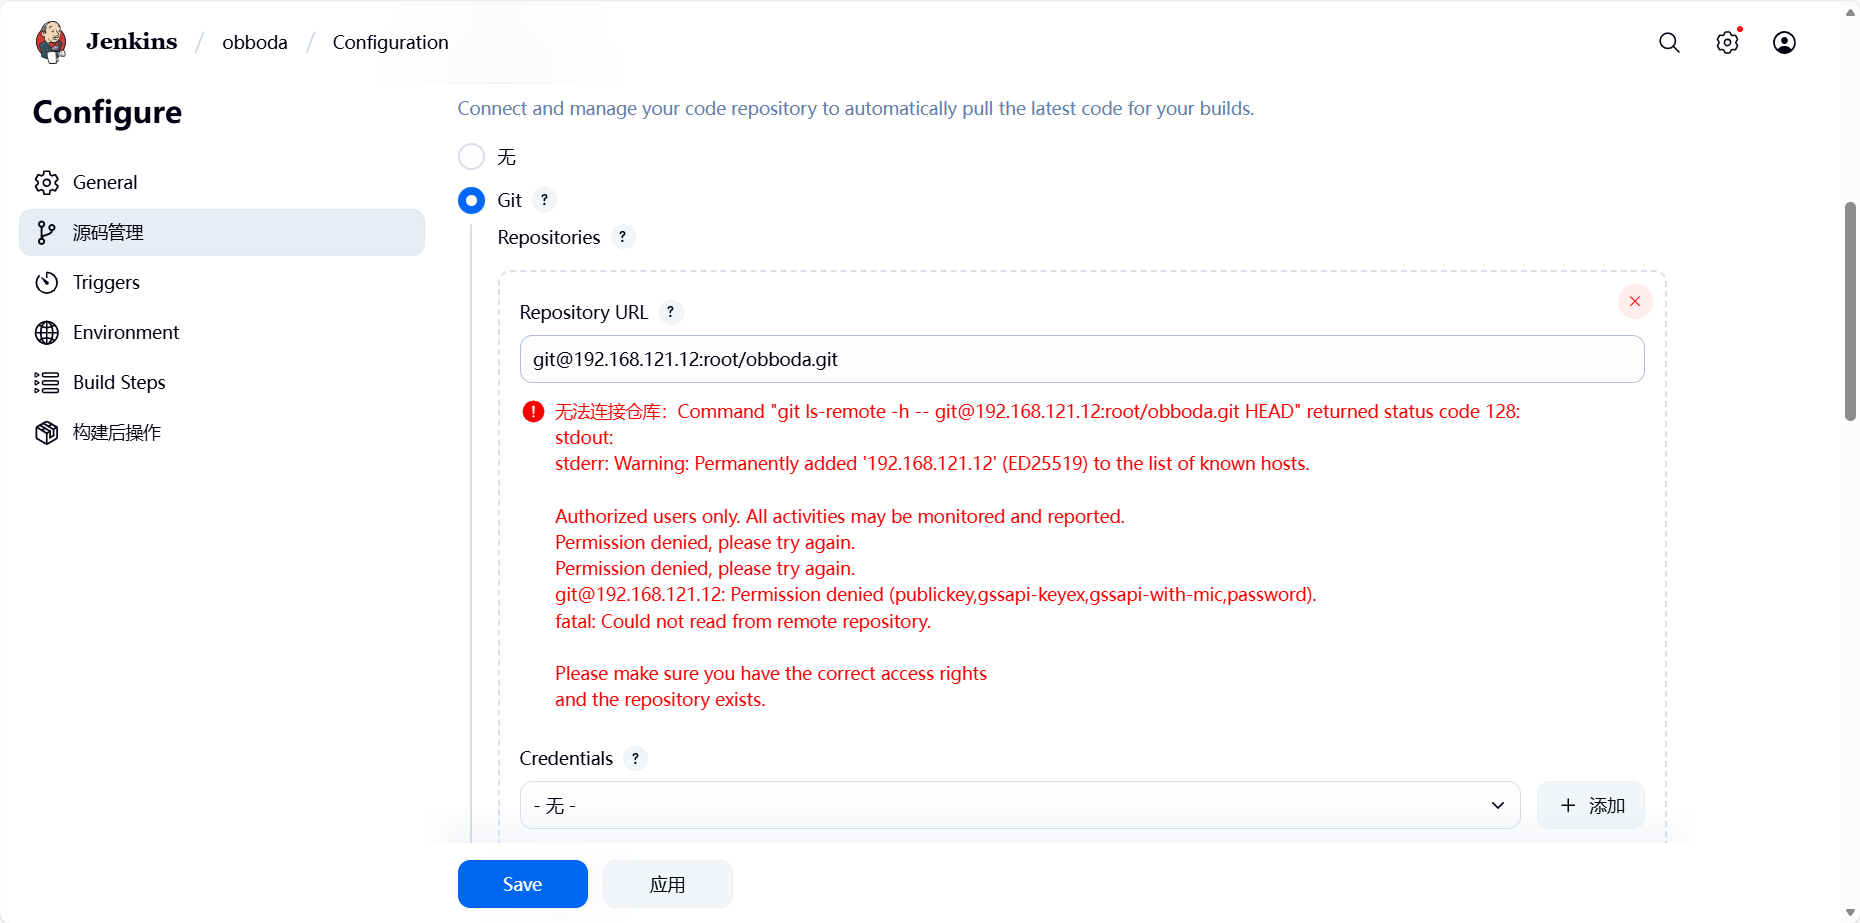The image size is (1860, 923).
Task: Click 添加 to add credentials
Action: [x=1590, y=805]
